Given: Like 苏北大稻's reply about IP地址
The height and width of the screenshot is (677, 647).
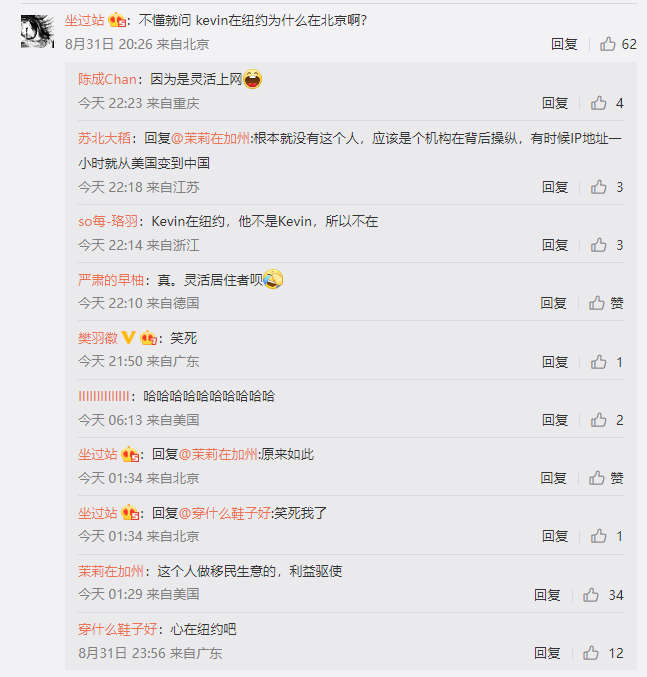Looking at the screenshot, I should tap(598, 187).
